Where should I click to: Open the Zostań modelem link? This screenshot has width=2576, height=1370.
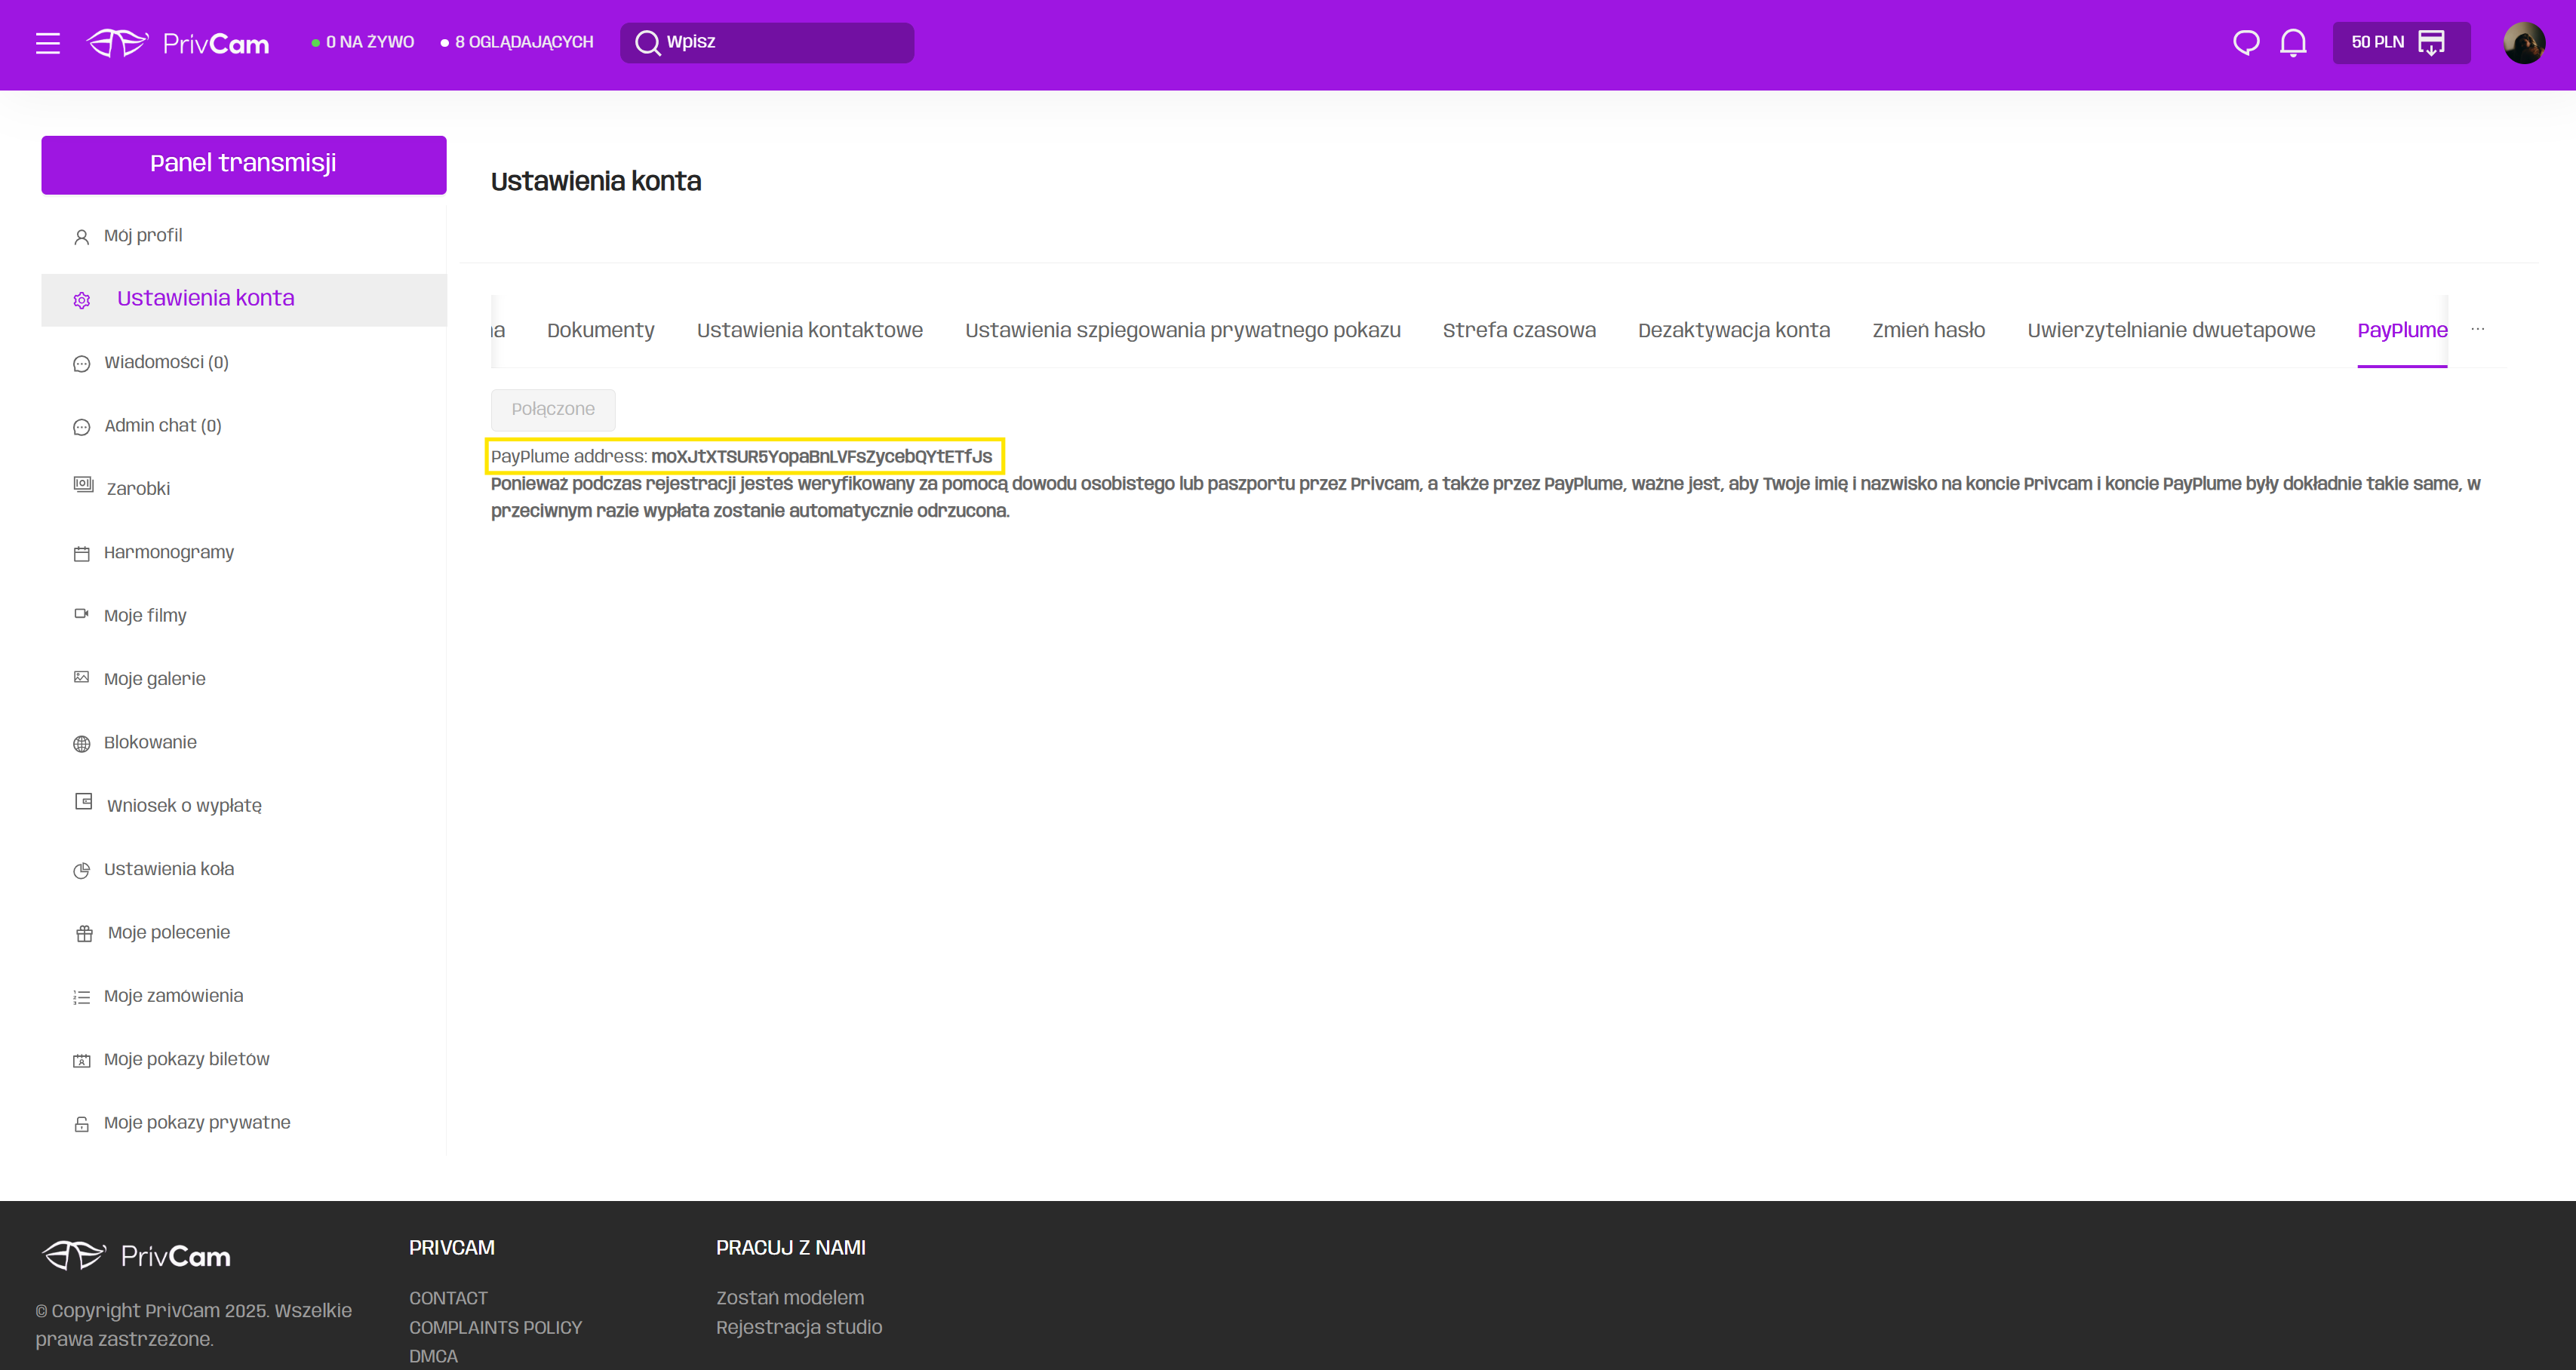(789, 1297)
